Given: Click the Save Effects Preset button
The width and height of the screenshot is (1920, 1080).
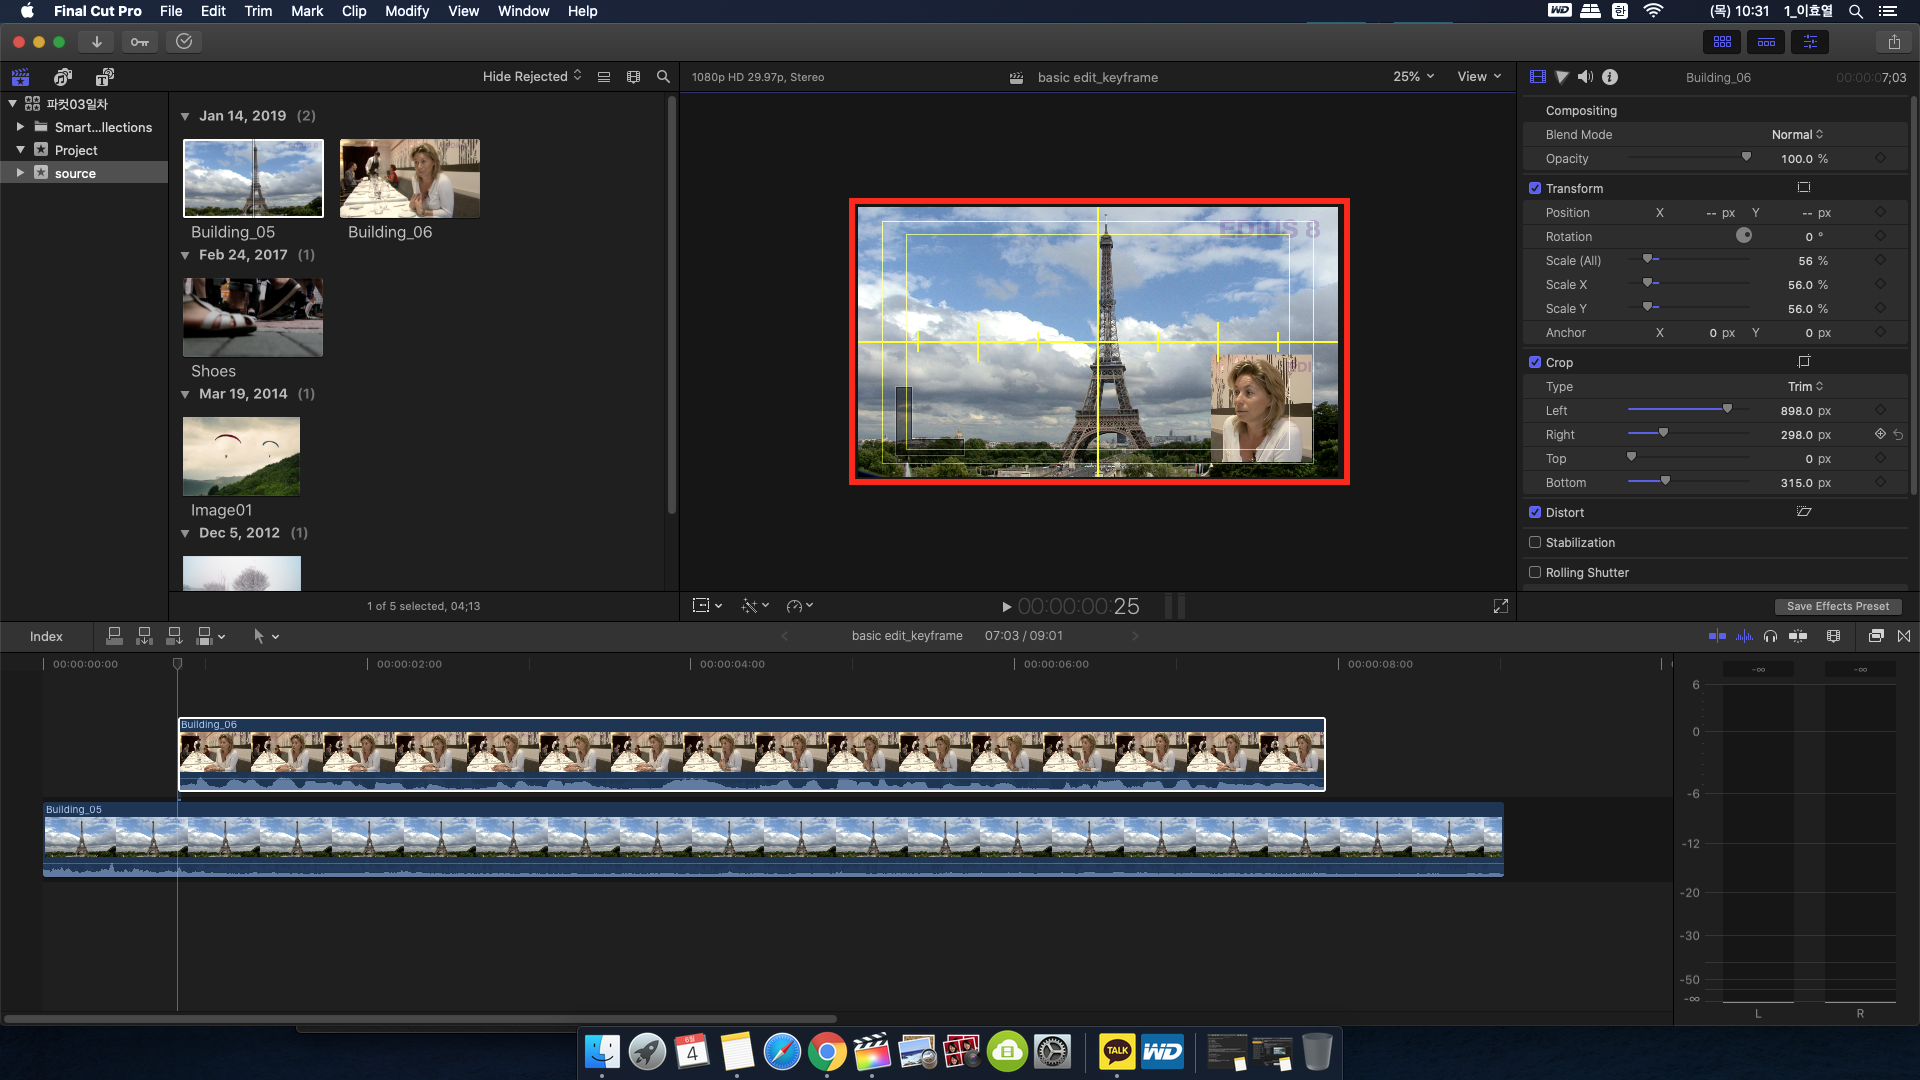Looking at the screenshot, I should point(1837,606).
